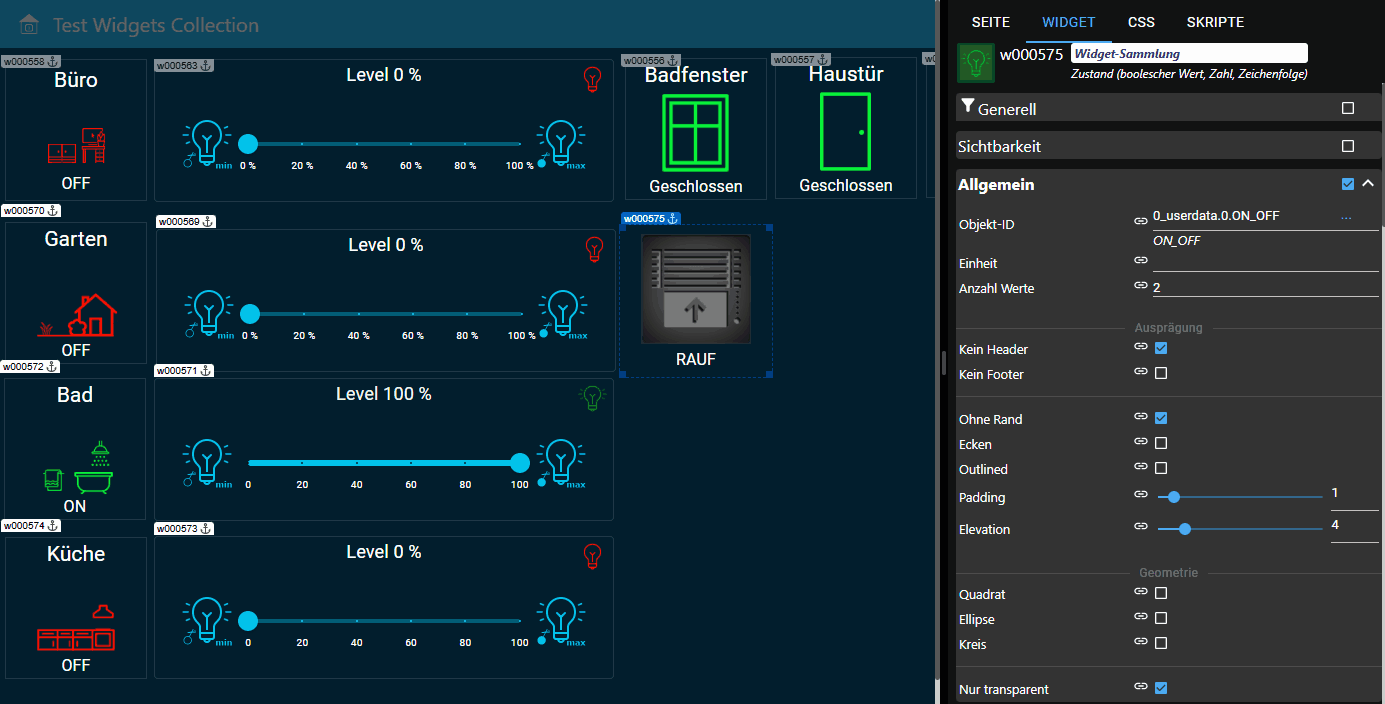1385x704 pixels.
Task: Click the link icon beside Objekt-ID
Action: [x=1140, y=220]
